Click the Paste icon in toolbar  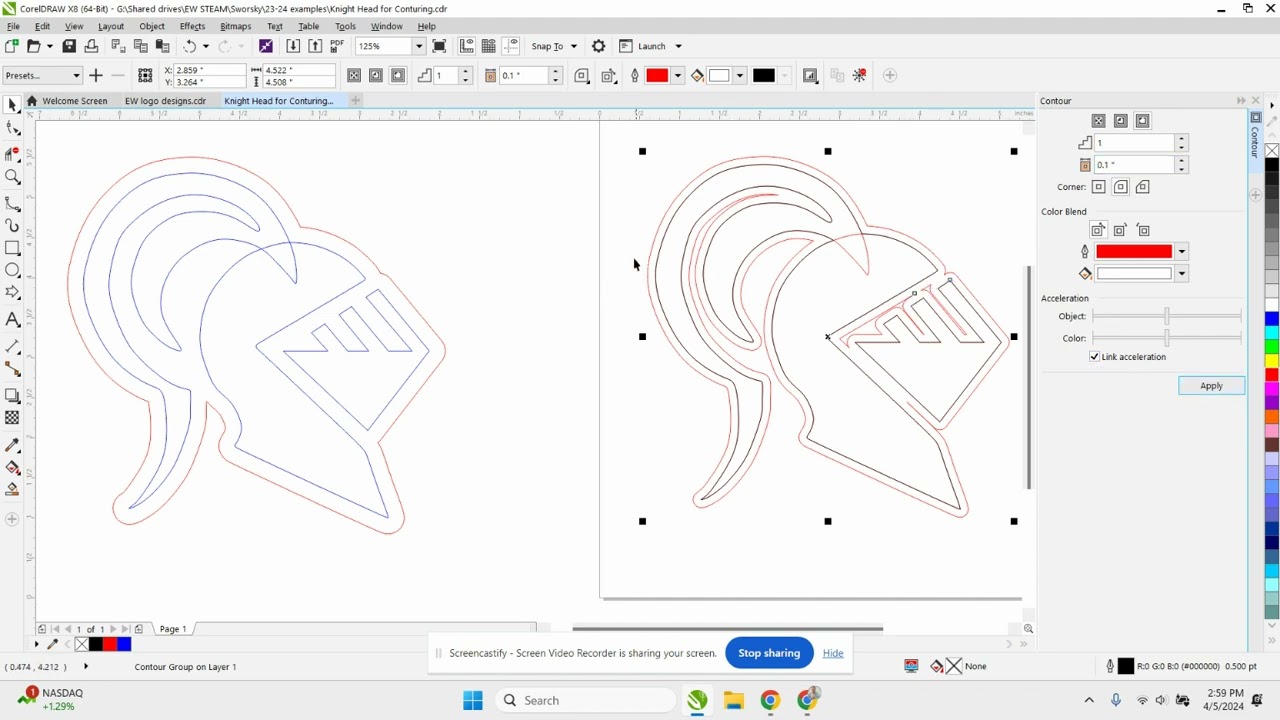tap(162, 46)
